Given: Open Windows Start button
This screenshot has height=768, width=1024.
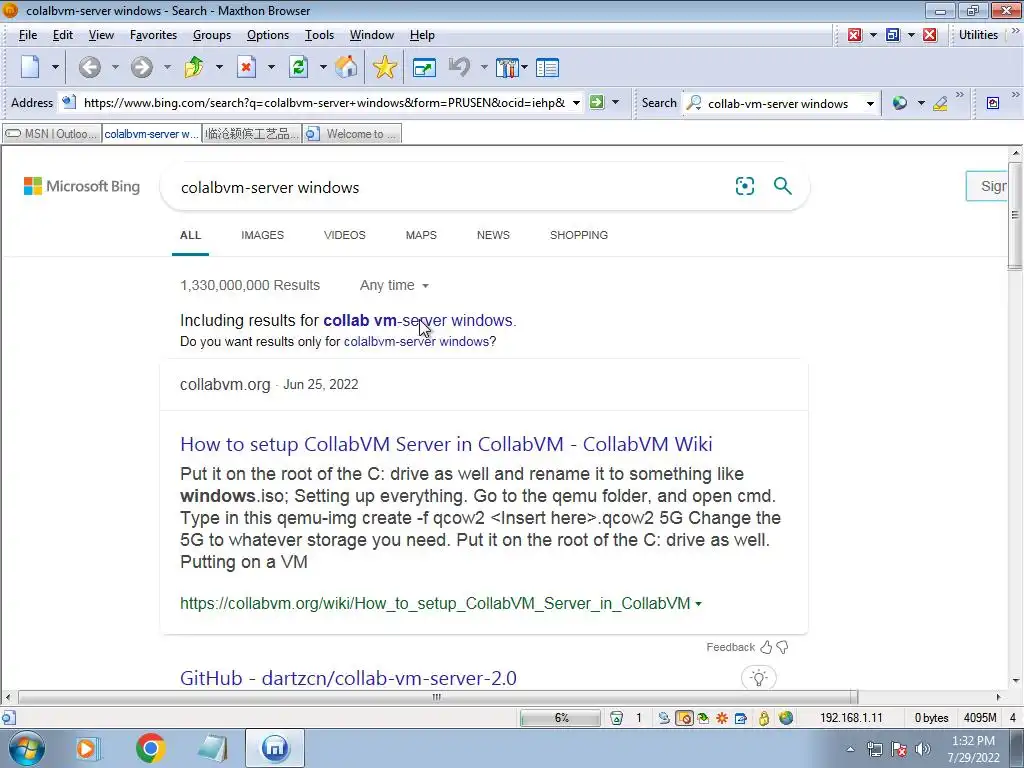Looking at the screenshot, I should tap(27, 748).
